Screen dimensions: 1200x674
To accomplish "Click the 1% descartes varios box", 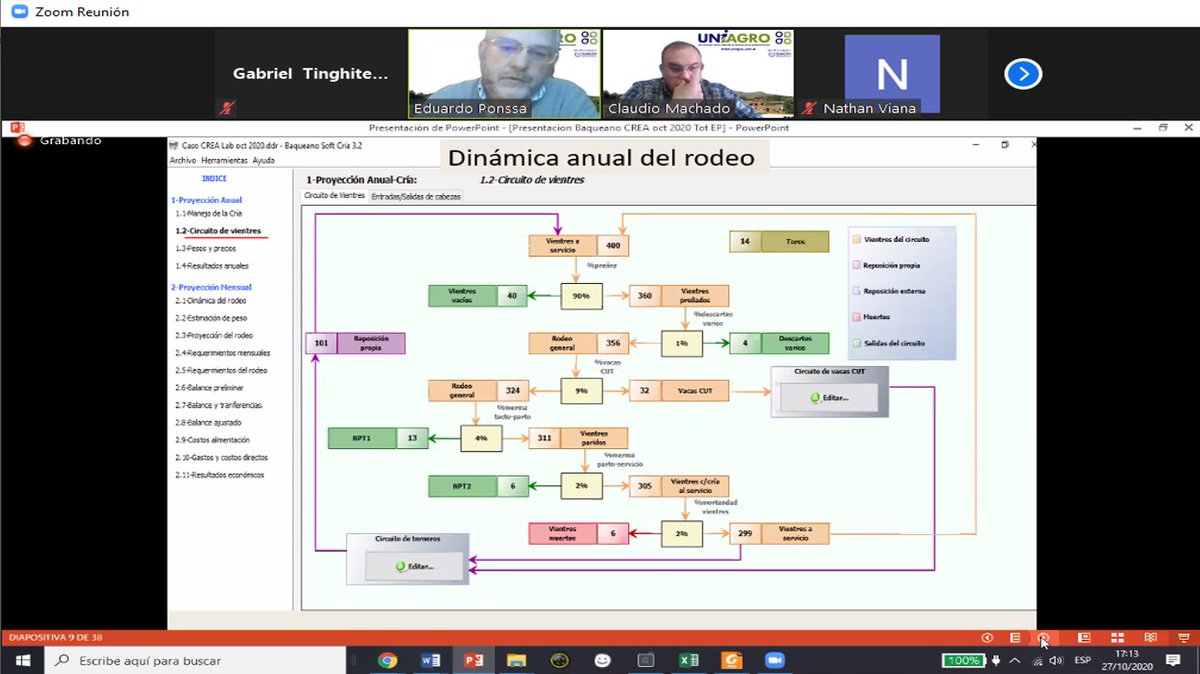I will click(682, 343).
